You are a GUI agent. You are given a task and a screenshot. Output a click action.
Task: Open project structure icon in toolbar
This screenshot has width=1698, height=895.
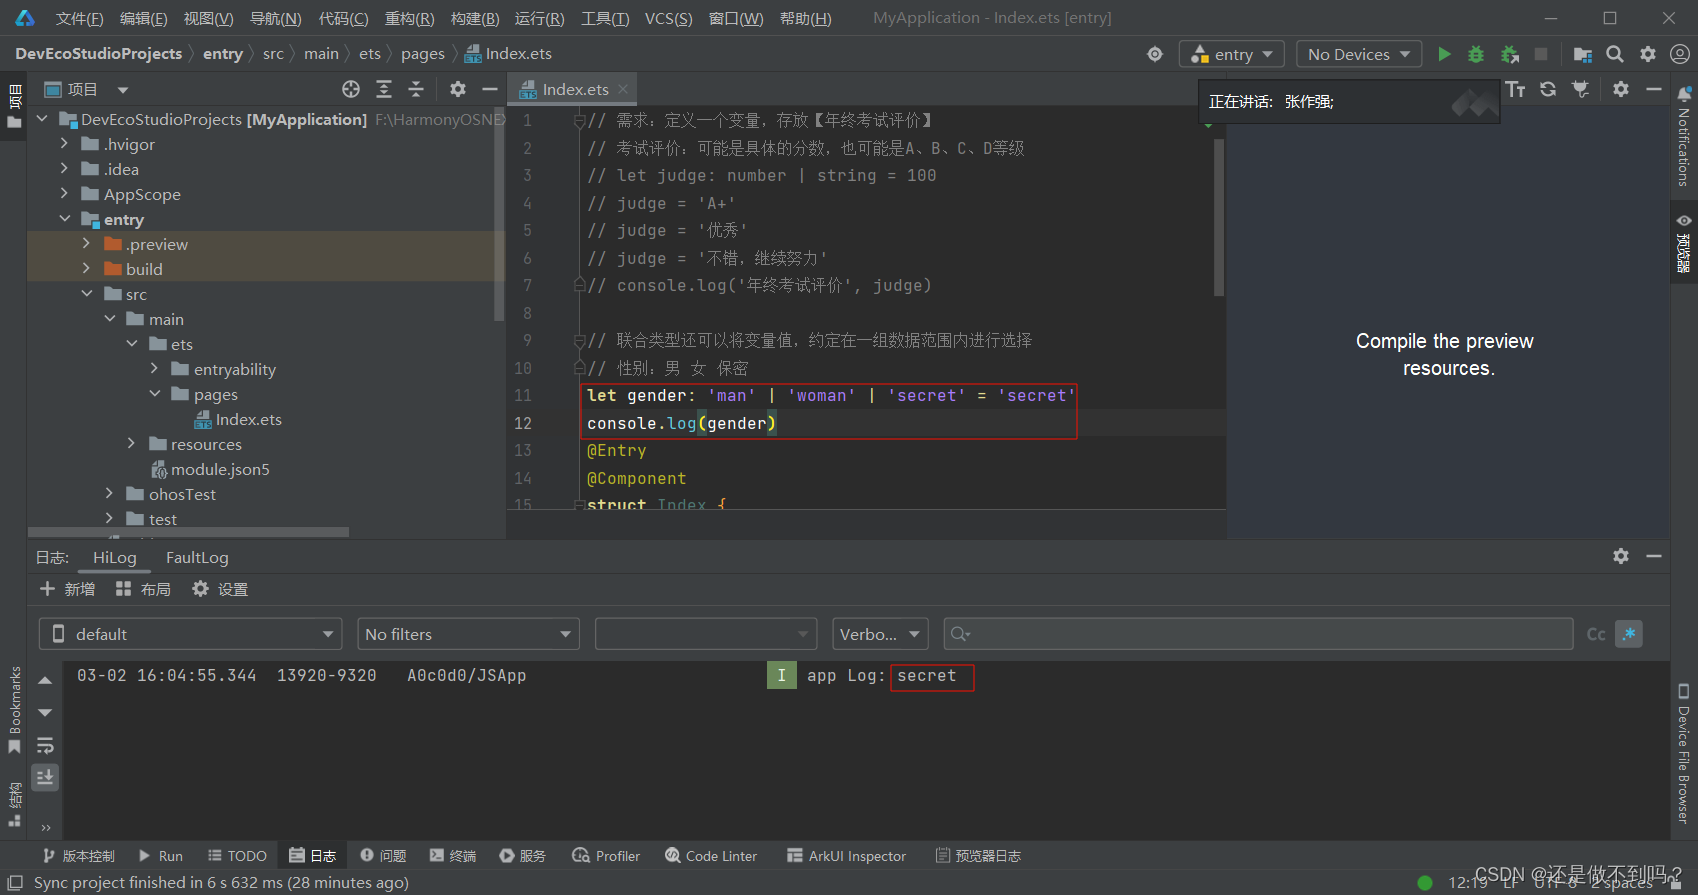click(x=1582, y=54)
